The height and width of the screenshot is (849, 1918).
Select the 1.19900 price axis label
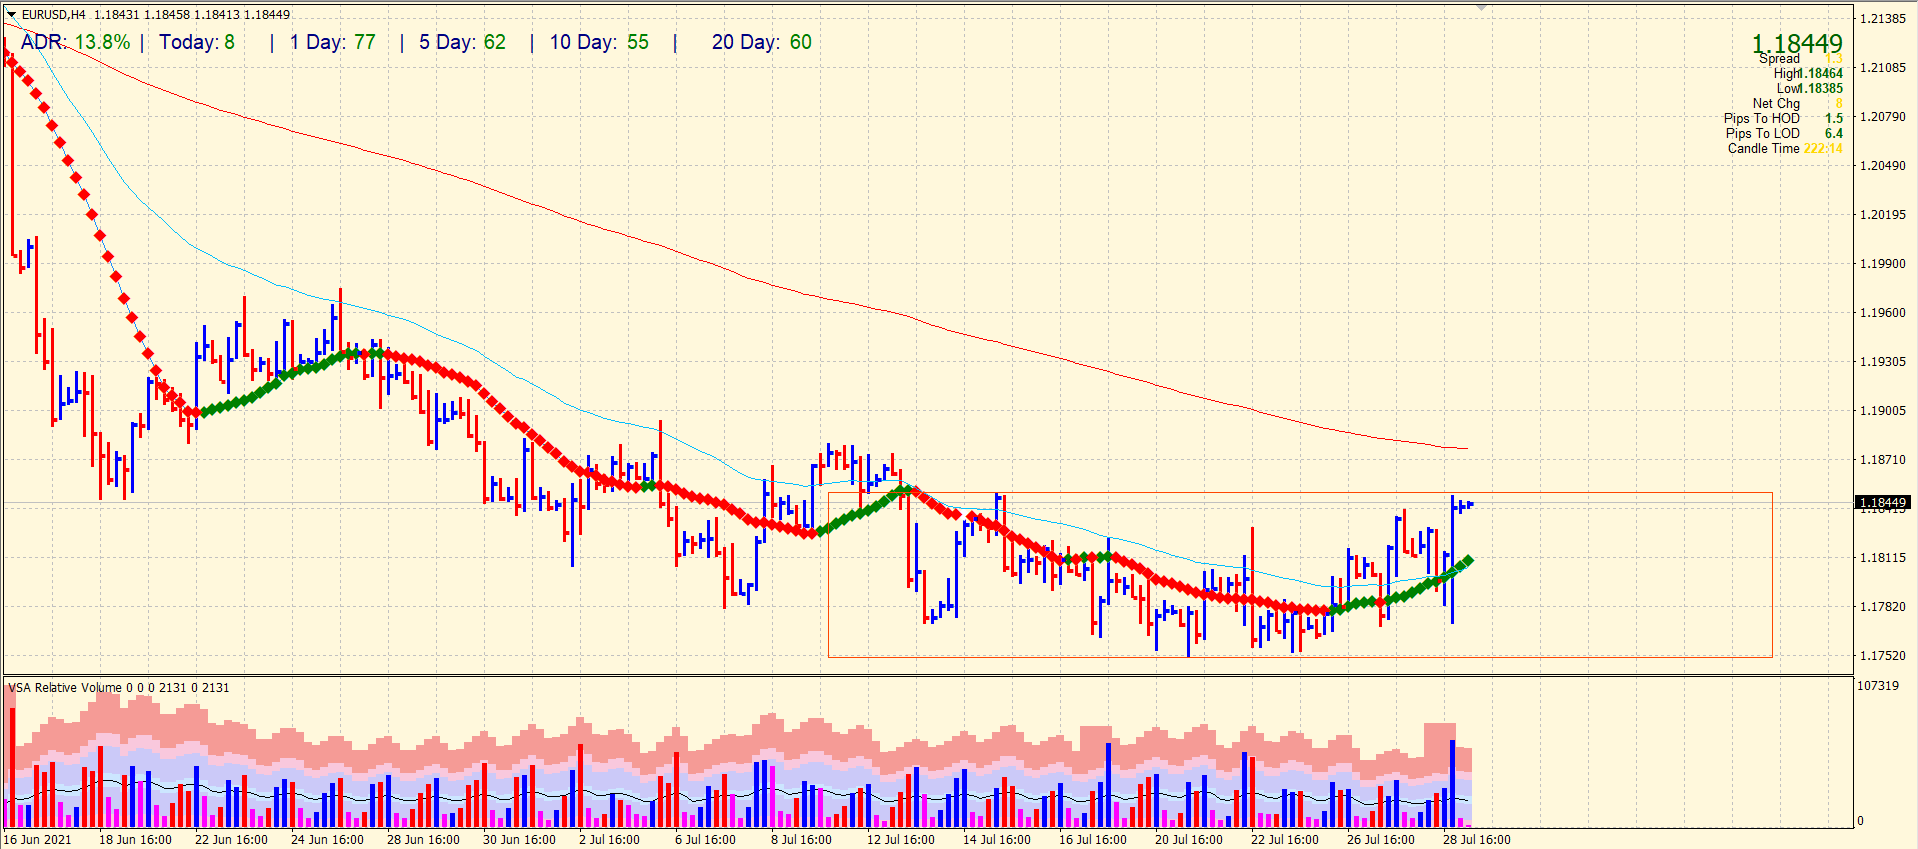pos(1882,264)
